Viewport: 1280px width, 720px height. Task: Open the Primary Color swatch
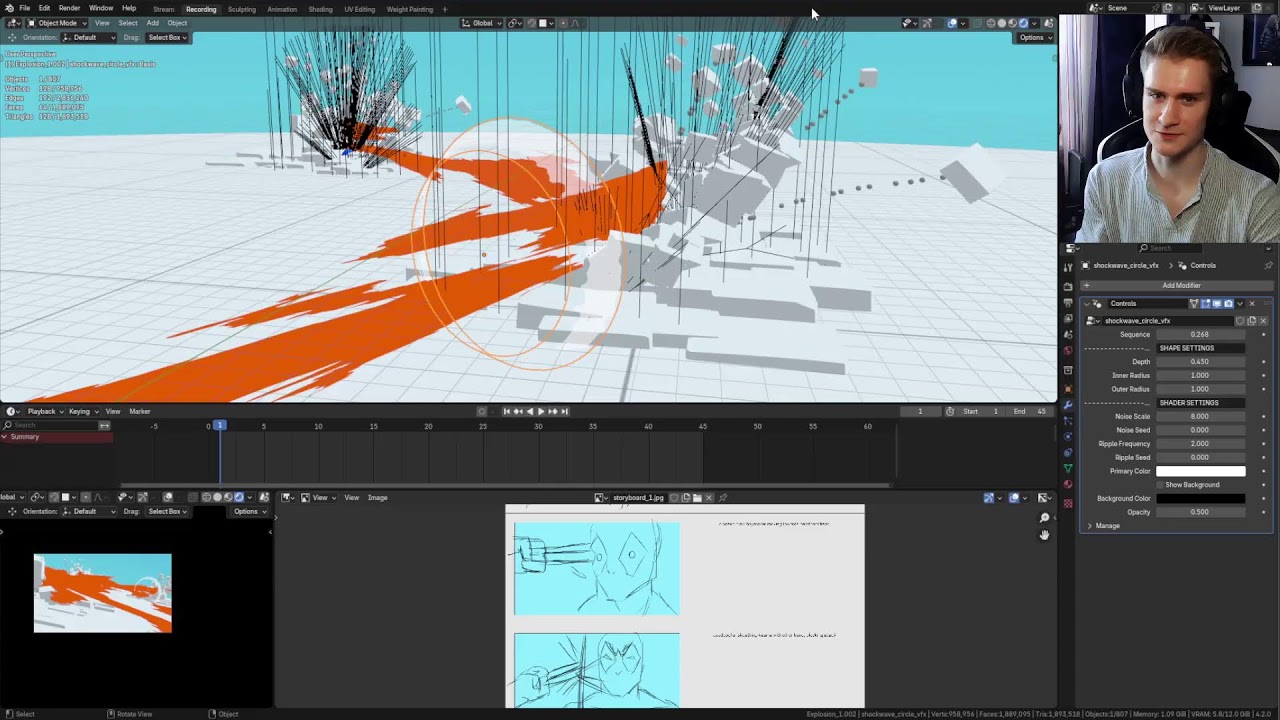coord(1201,471)
